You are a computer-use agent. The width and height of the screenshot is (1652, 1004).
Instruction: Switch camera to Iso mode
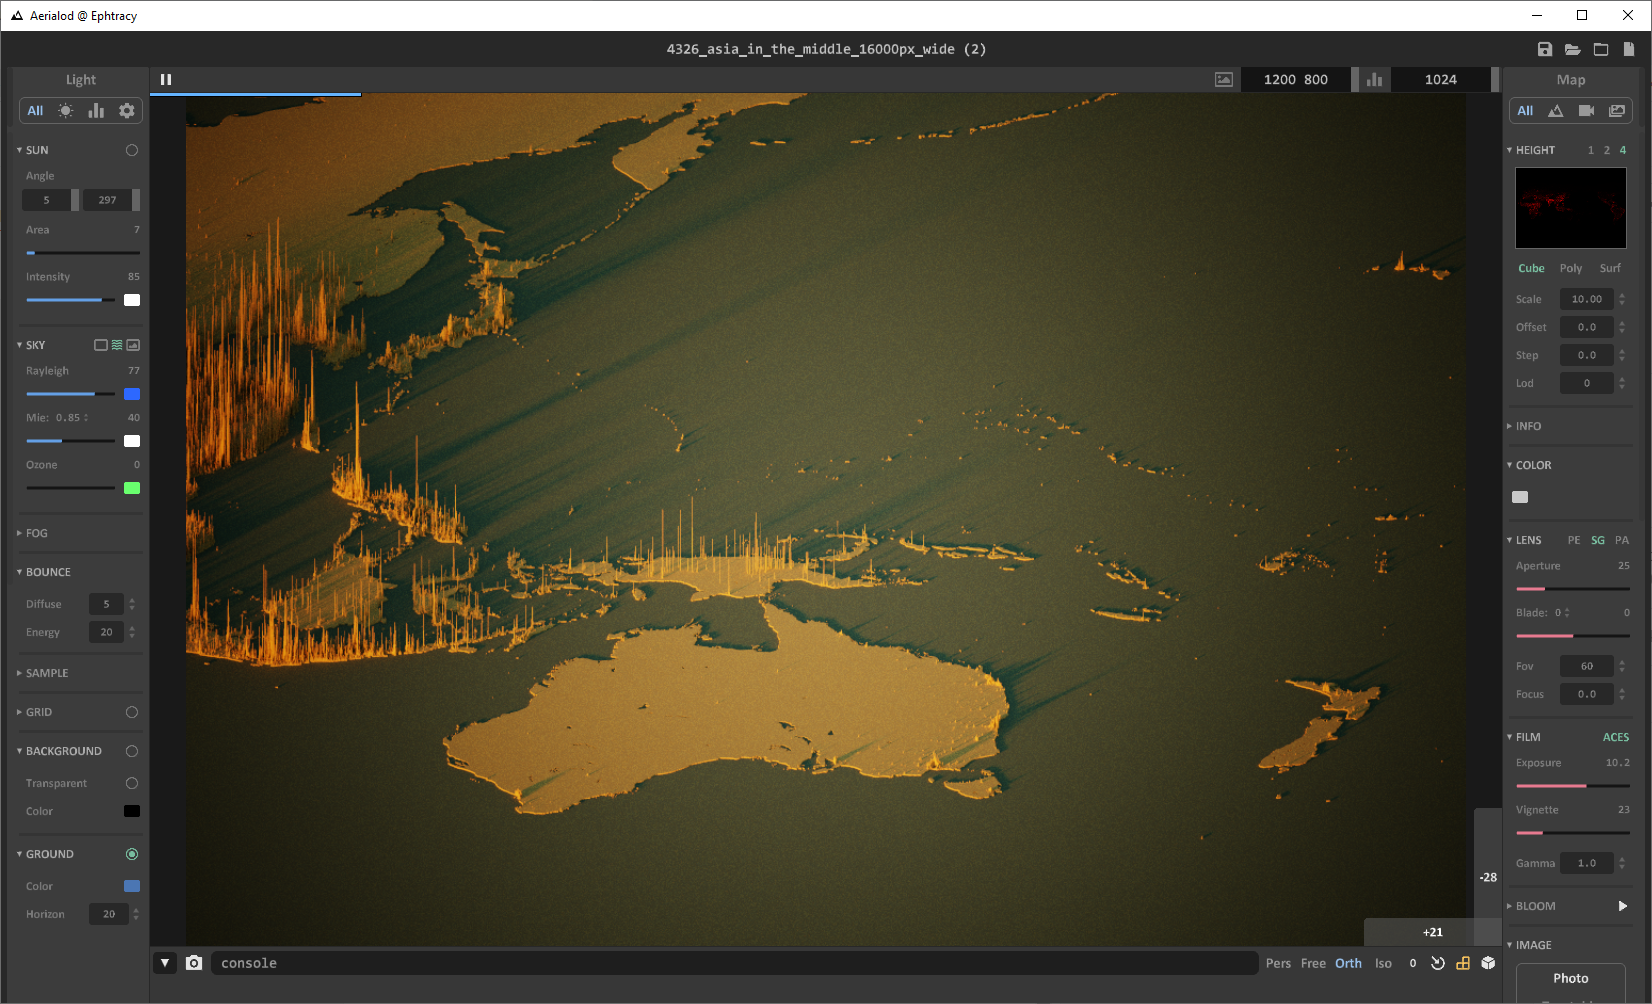point(1383,963)
